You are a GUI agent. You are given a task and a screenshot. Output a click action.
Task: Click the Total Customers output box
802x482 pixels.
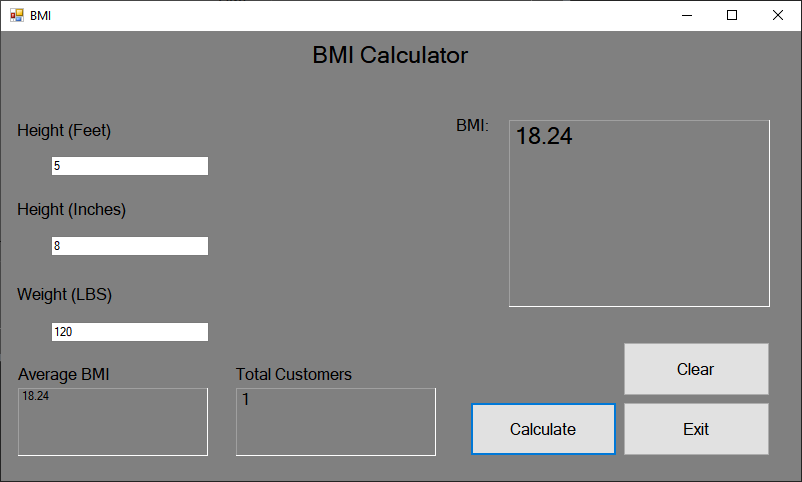(x=336, y=422)
